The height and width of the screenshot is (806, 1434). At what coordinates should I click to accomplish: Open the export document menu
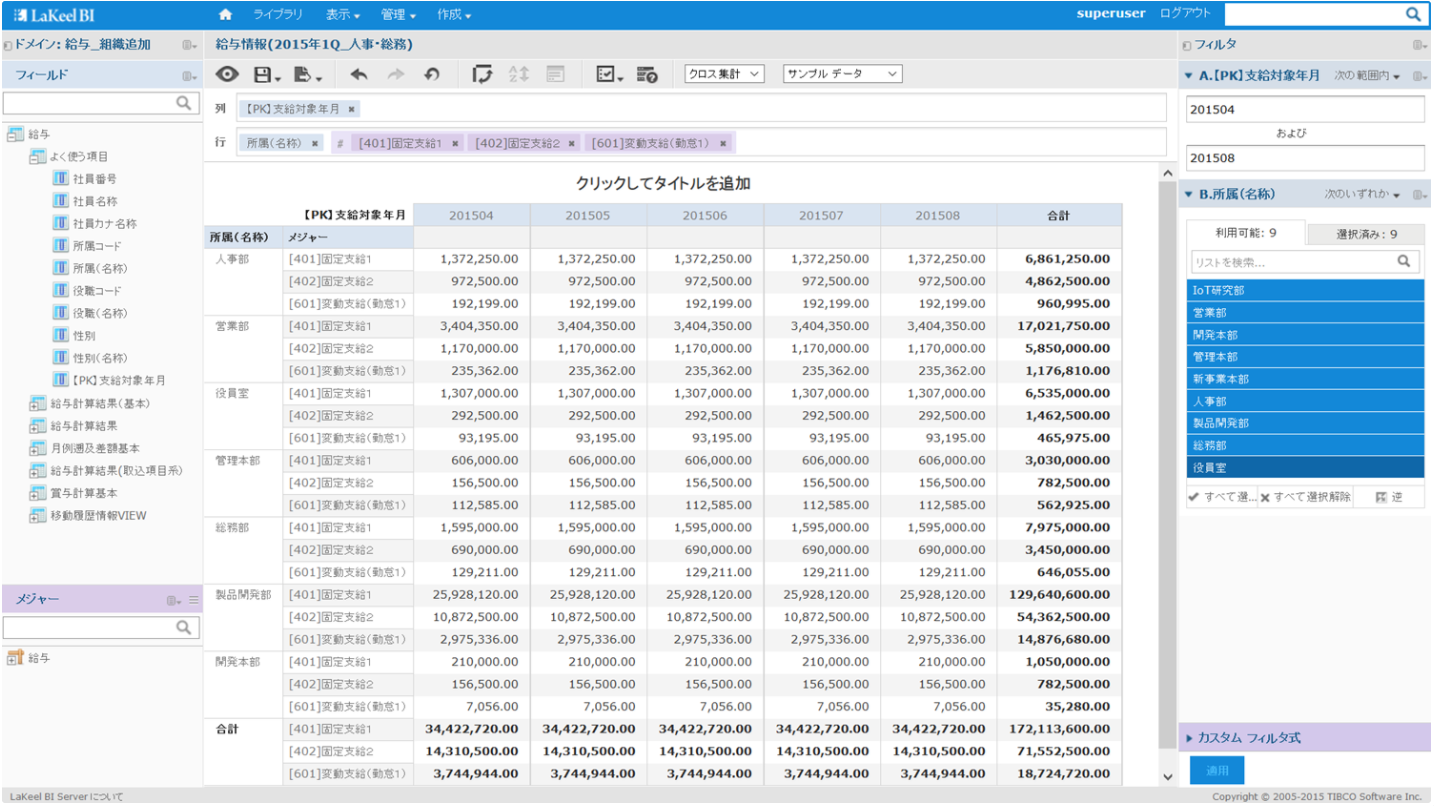tap(307, 74)
